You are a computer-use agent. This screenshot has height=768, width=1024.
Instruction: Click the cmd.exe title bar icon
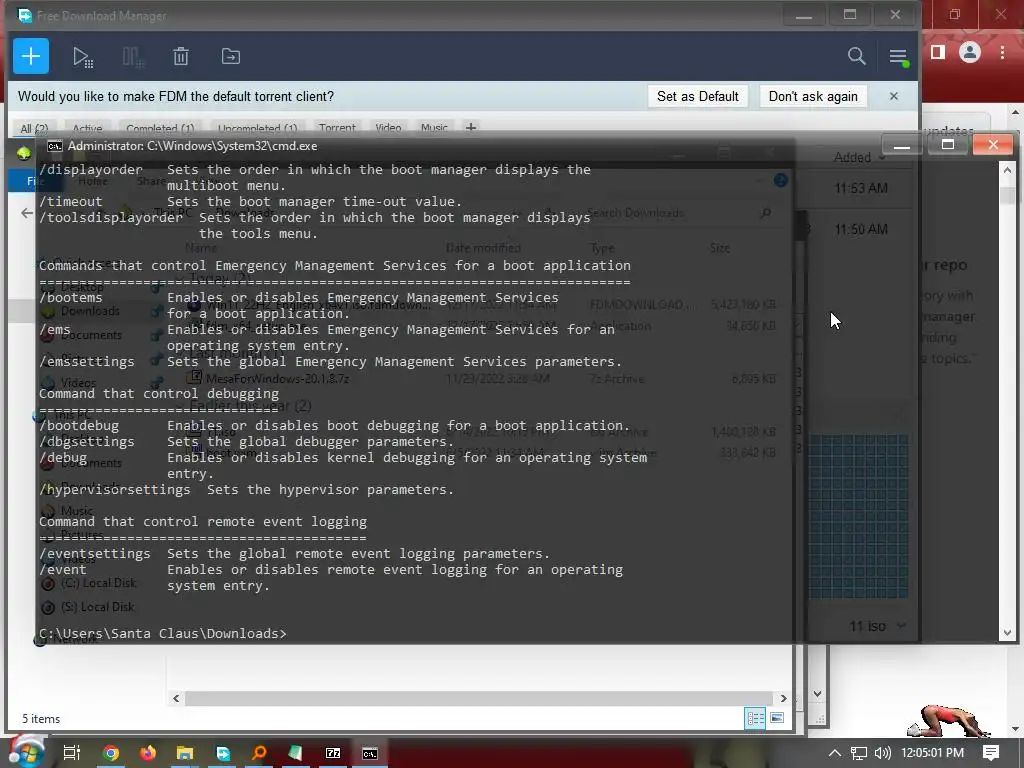pos(55,146)
